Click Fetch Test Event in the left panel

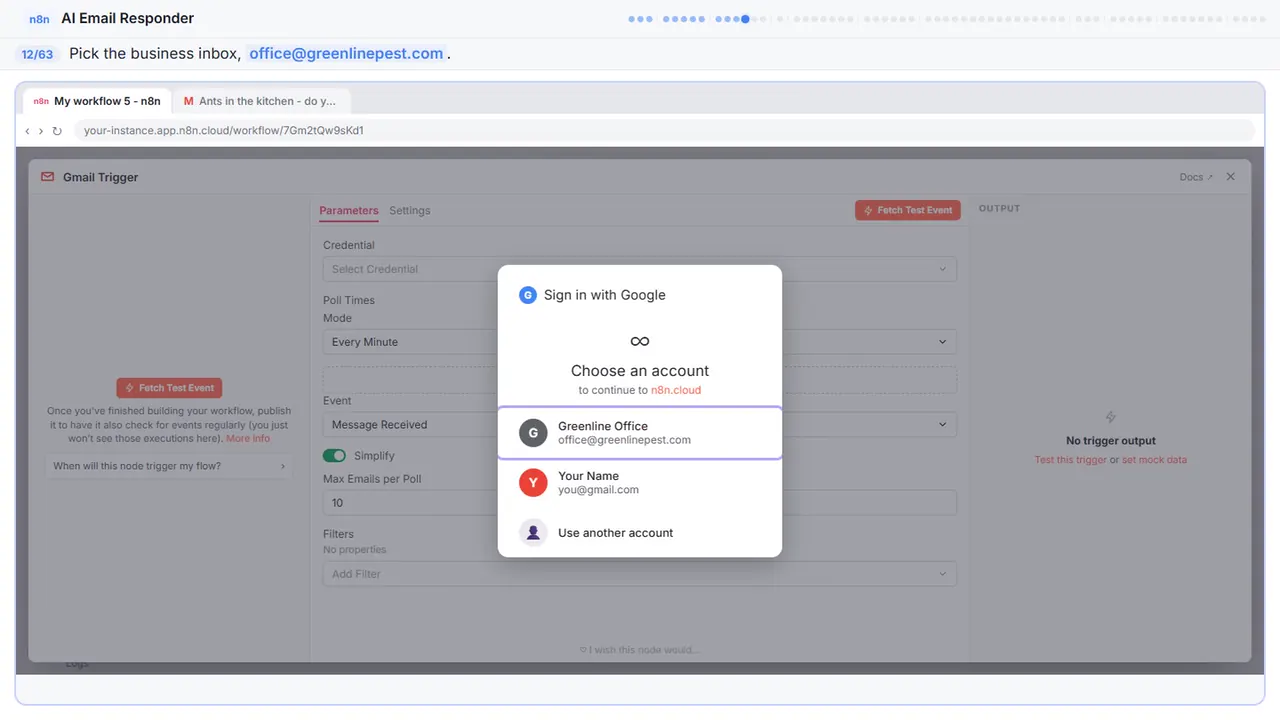click(169, 388)
